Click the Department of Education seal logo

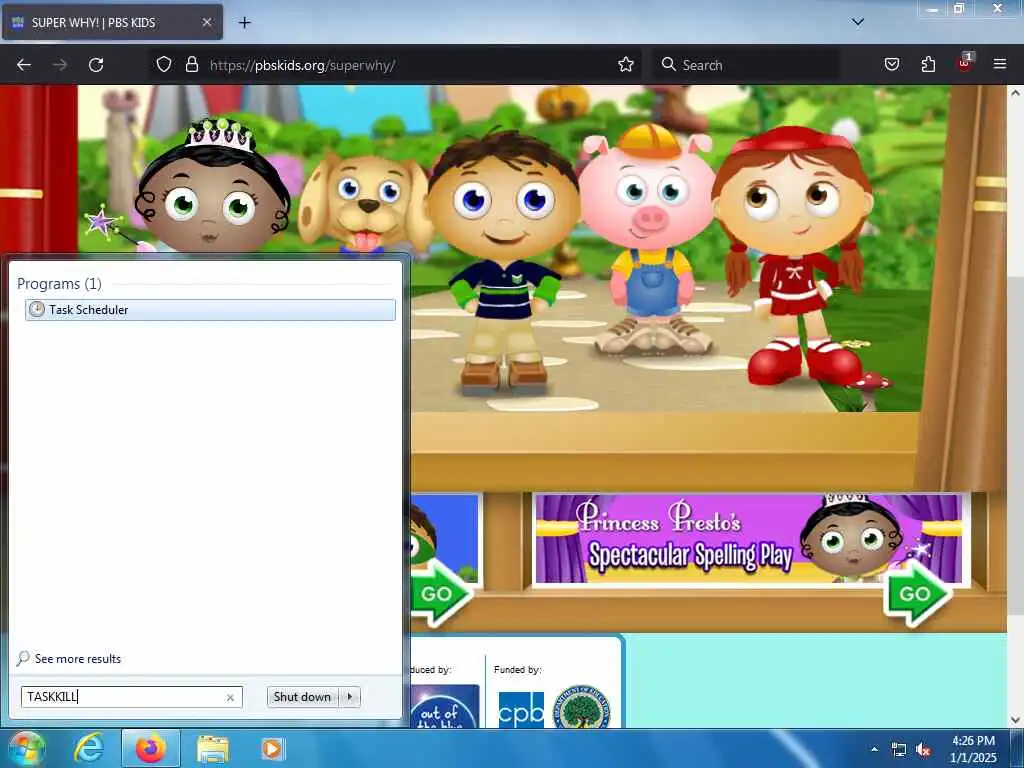coord(581,707)
